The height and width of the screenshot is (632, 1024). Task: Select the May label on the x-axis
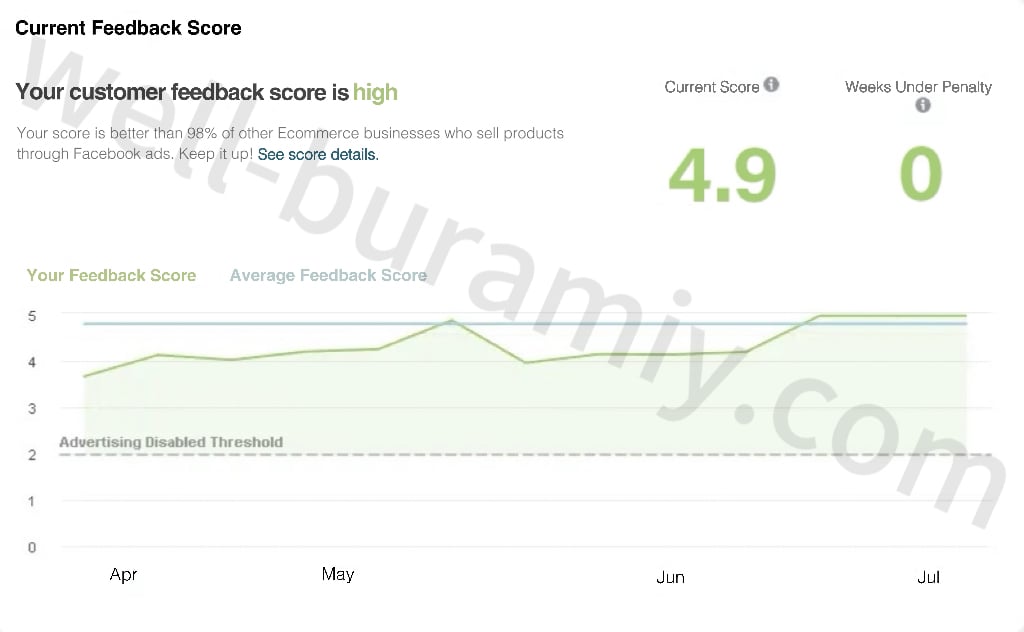point(338,574)
